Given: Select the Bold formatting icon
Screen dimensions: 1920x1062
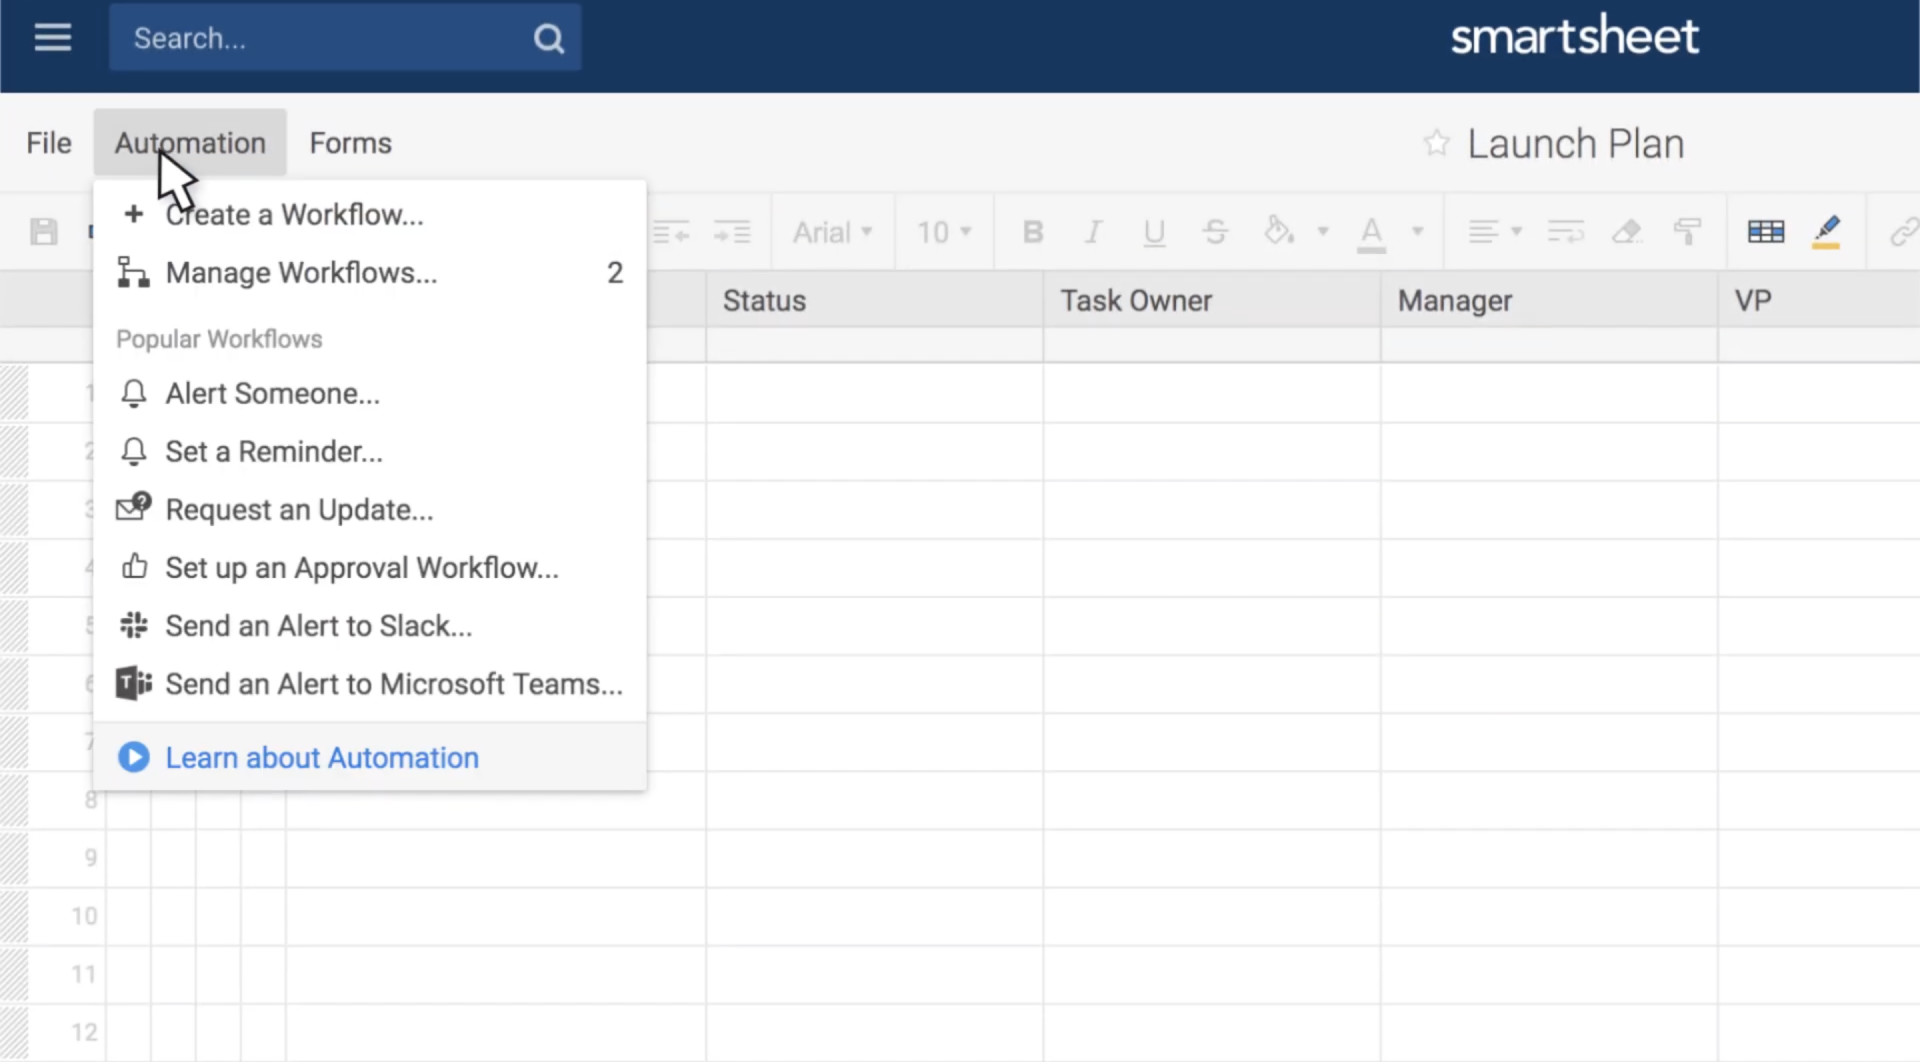Looking at the screenshot, I should pos(1032,231).
